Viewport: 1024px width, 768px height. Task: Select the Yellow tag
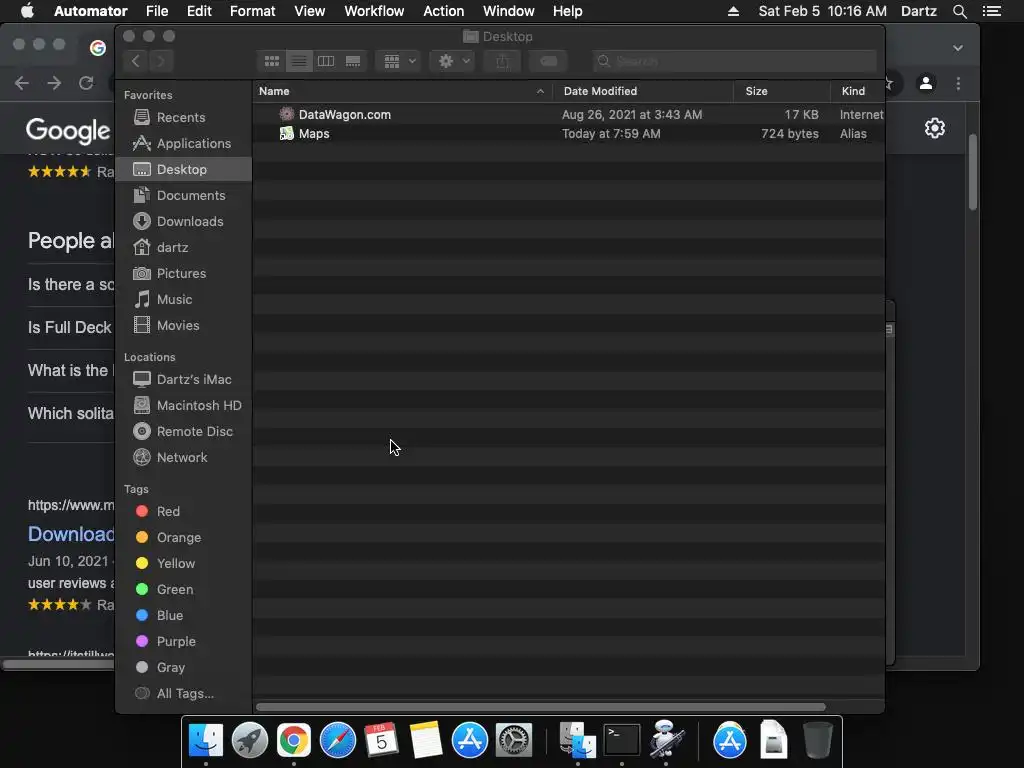pyautogui.click(x=183, y=564)
